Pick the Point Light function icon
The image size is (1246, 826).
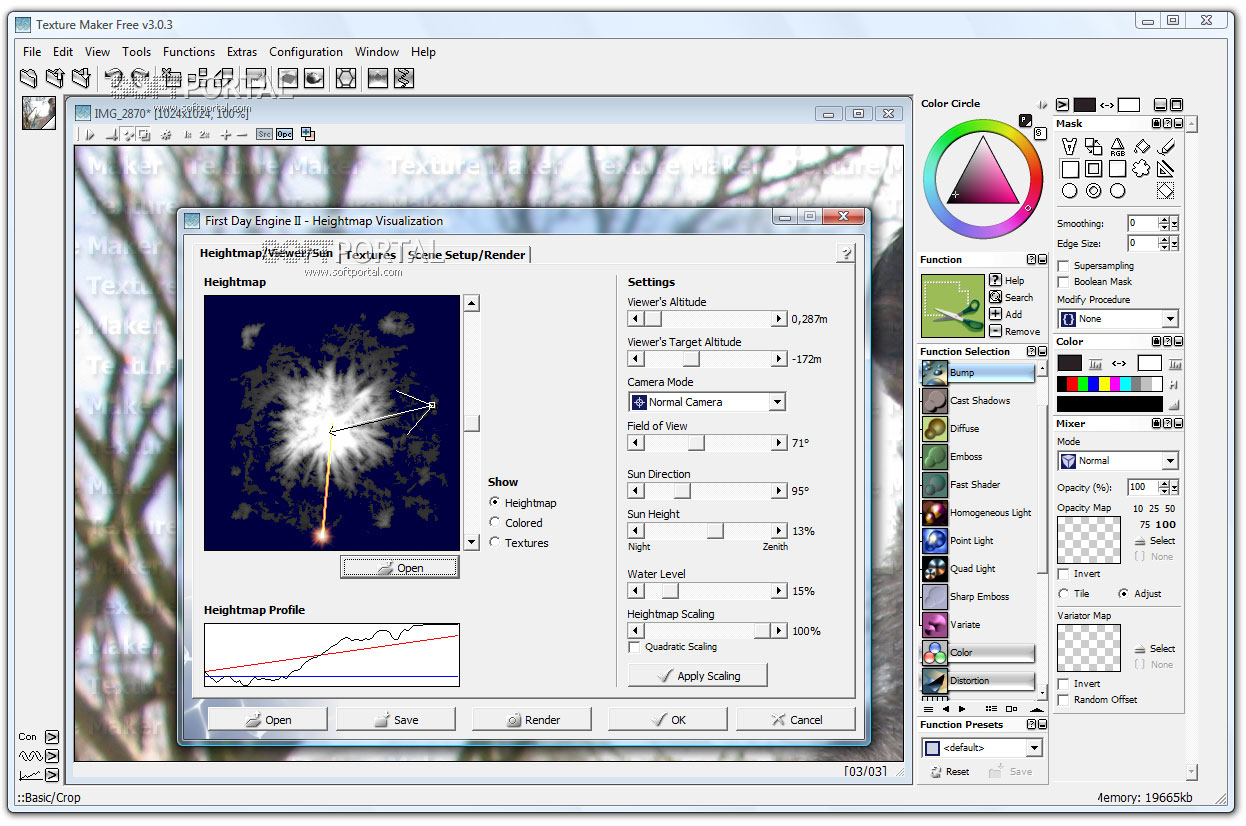(935, 541)
